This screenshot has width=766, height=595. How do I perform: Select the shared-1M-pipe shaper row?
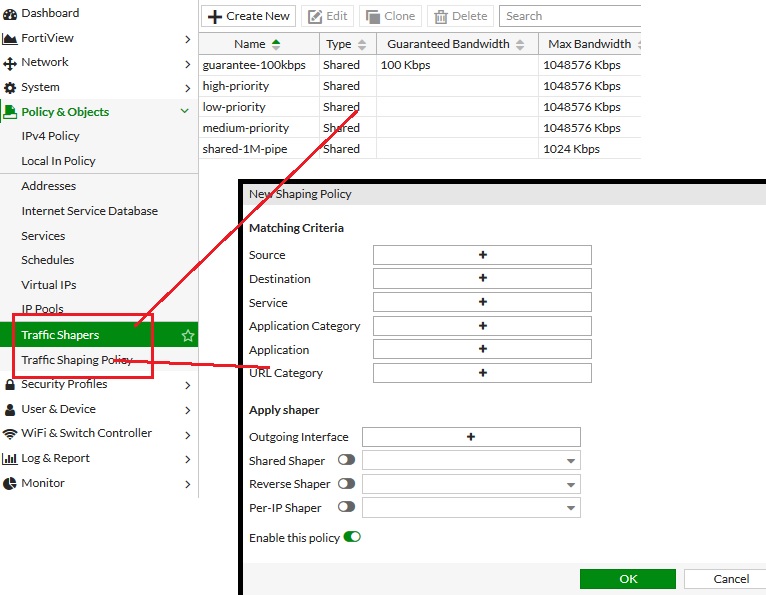coord(420,149)
